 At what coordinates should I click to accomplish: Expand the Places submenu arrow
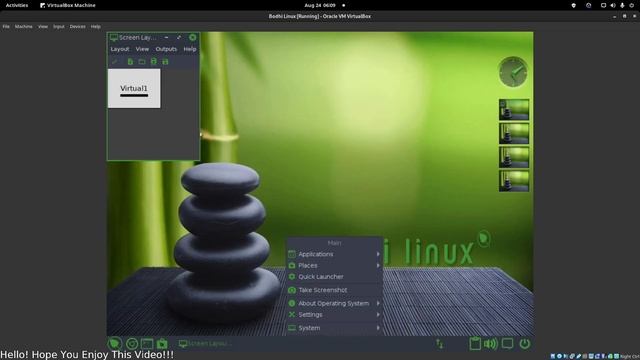coord(378,265)
